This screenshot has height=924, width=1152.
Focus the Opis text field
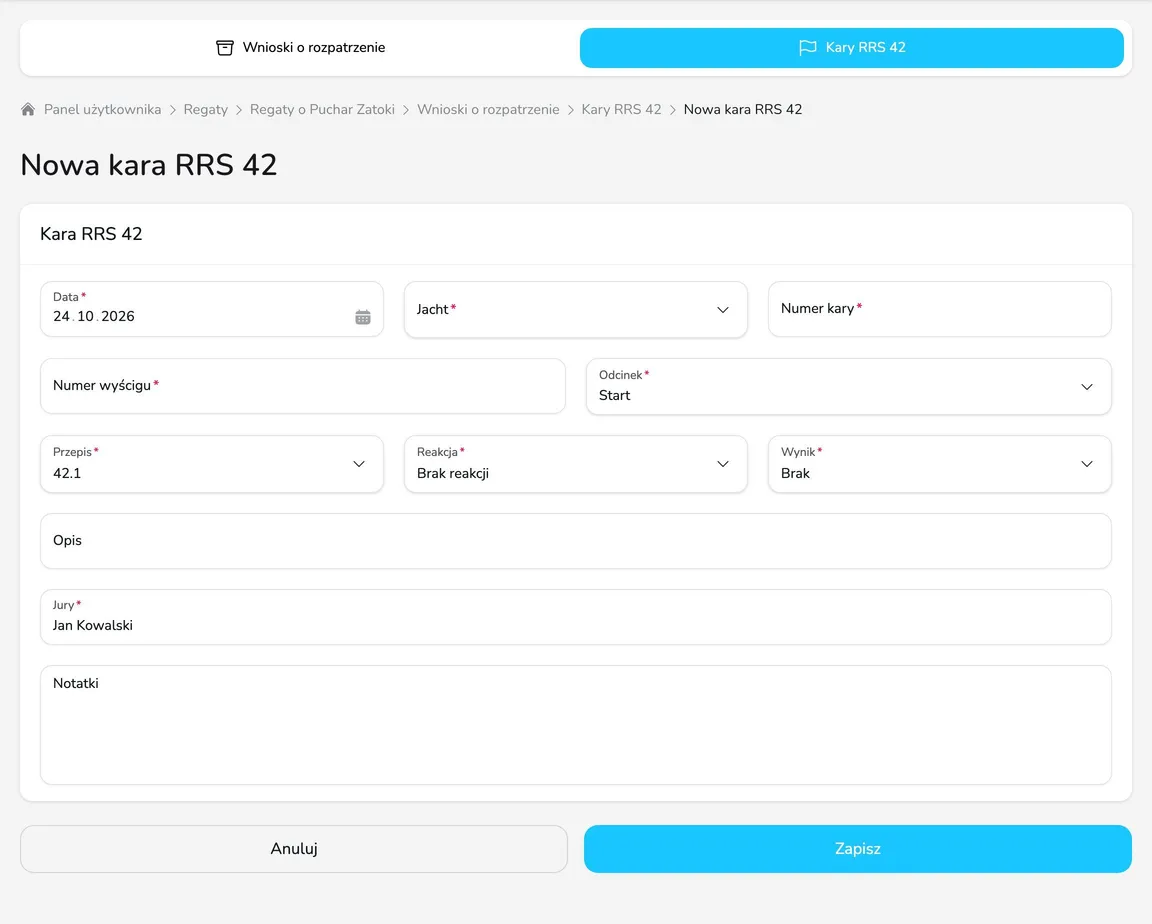tap(576, 541)
